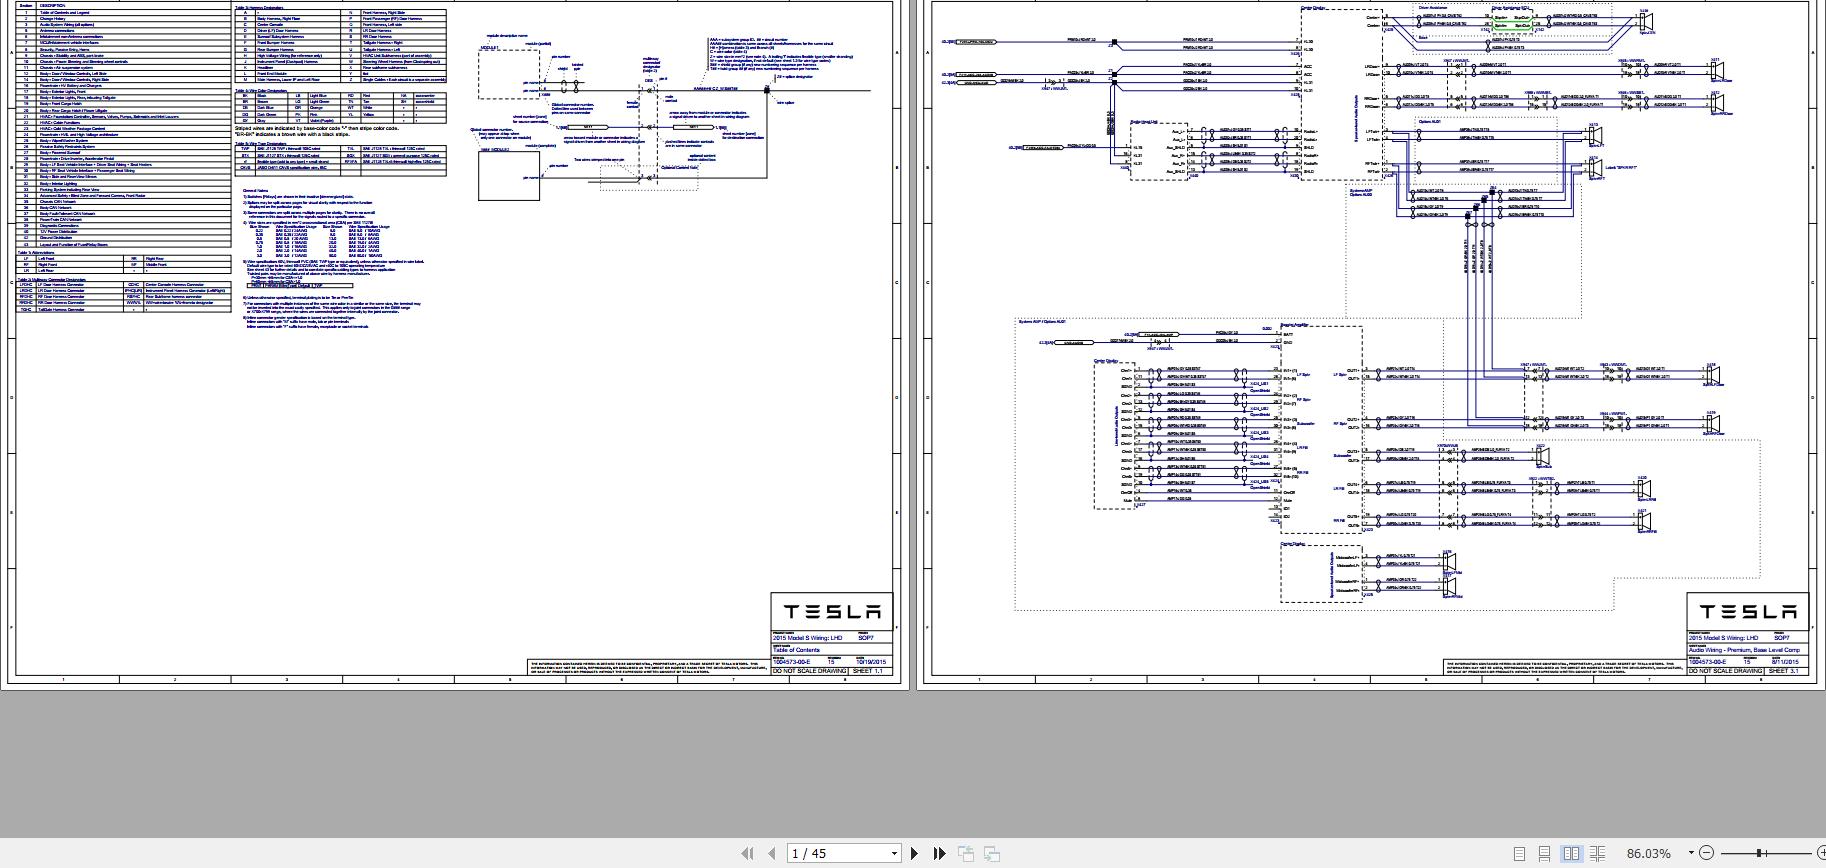Click the Tesla logo on Table of Contents sheet
The image size is (1826, 868).
[831, 611]
